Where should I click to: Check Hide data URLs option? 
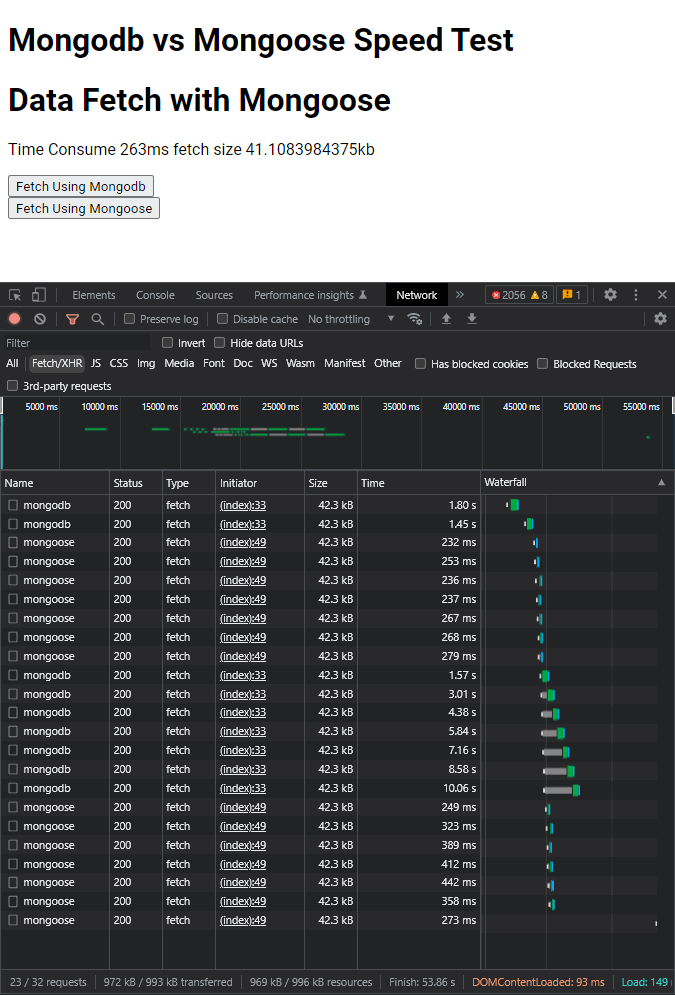pyautogui.click(x=220, y=343)
